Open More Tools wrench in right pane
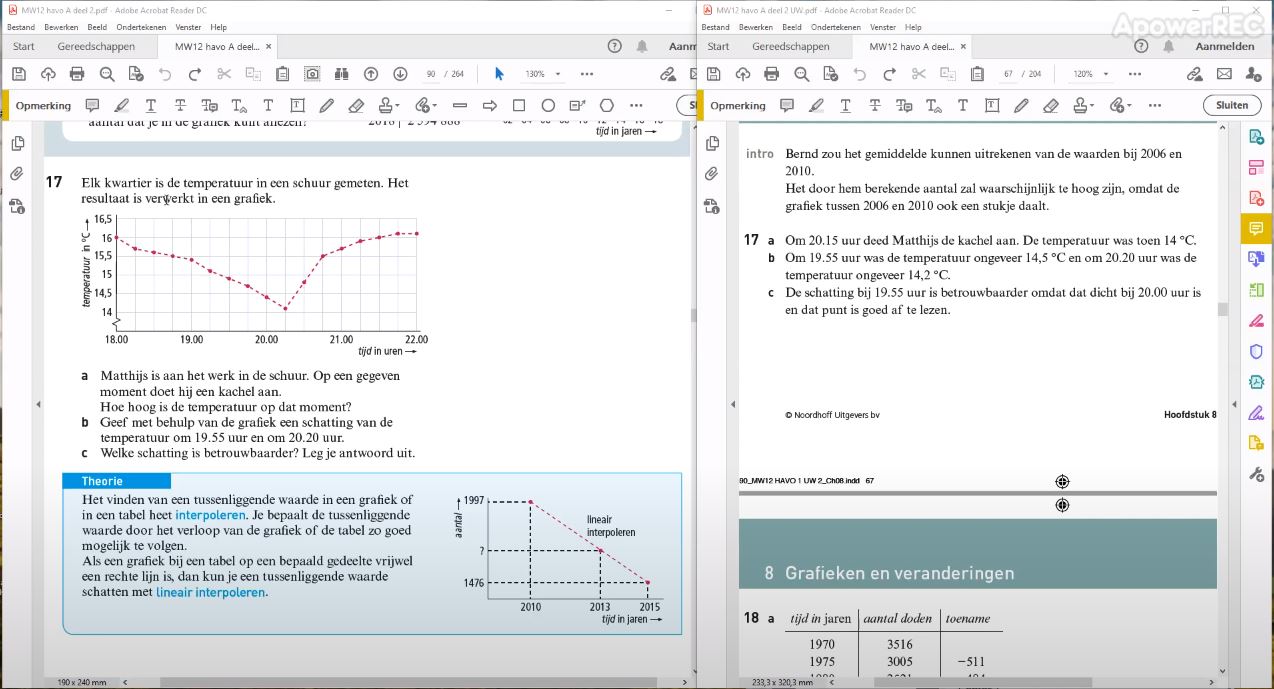The height and width of the screenshot is (689, 1274). point(1257,474)
